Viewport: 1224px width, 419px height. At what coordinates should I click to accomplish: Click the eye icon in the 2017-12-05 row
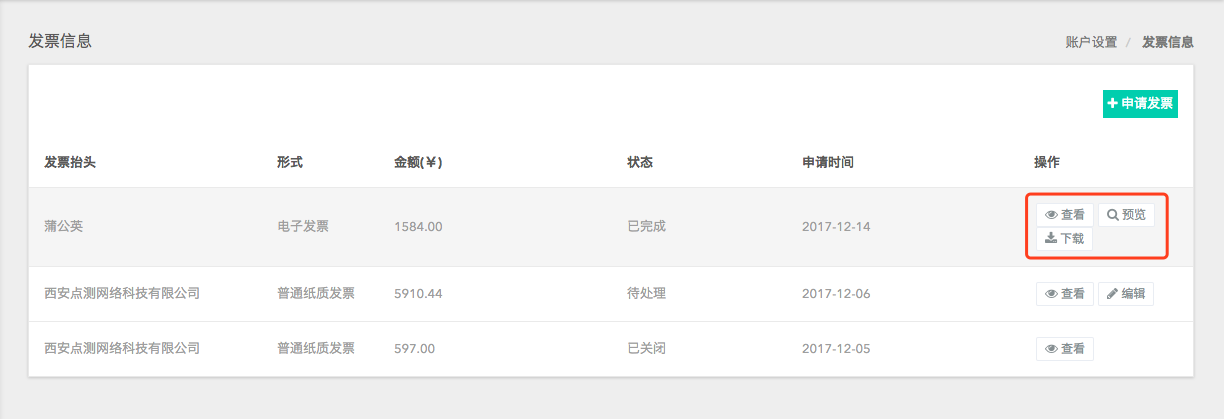pyautogui.click(x=1052, y=349)
